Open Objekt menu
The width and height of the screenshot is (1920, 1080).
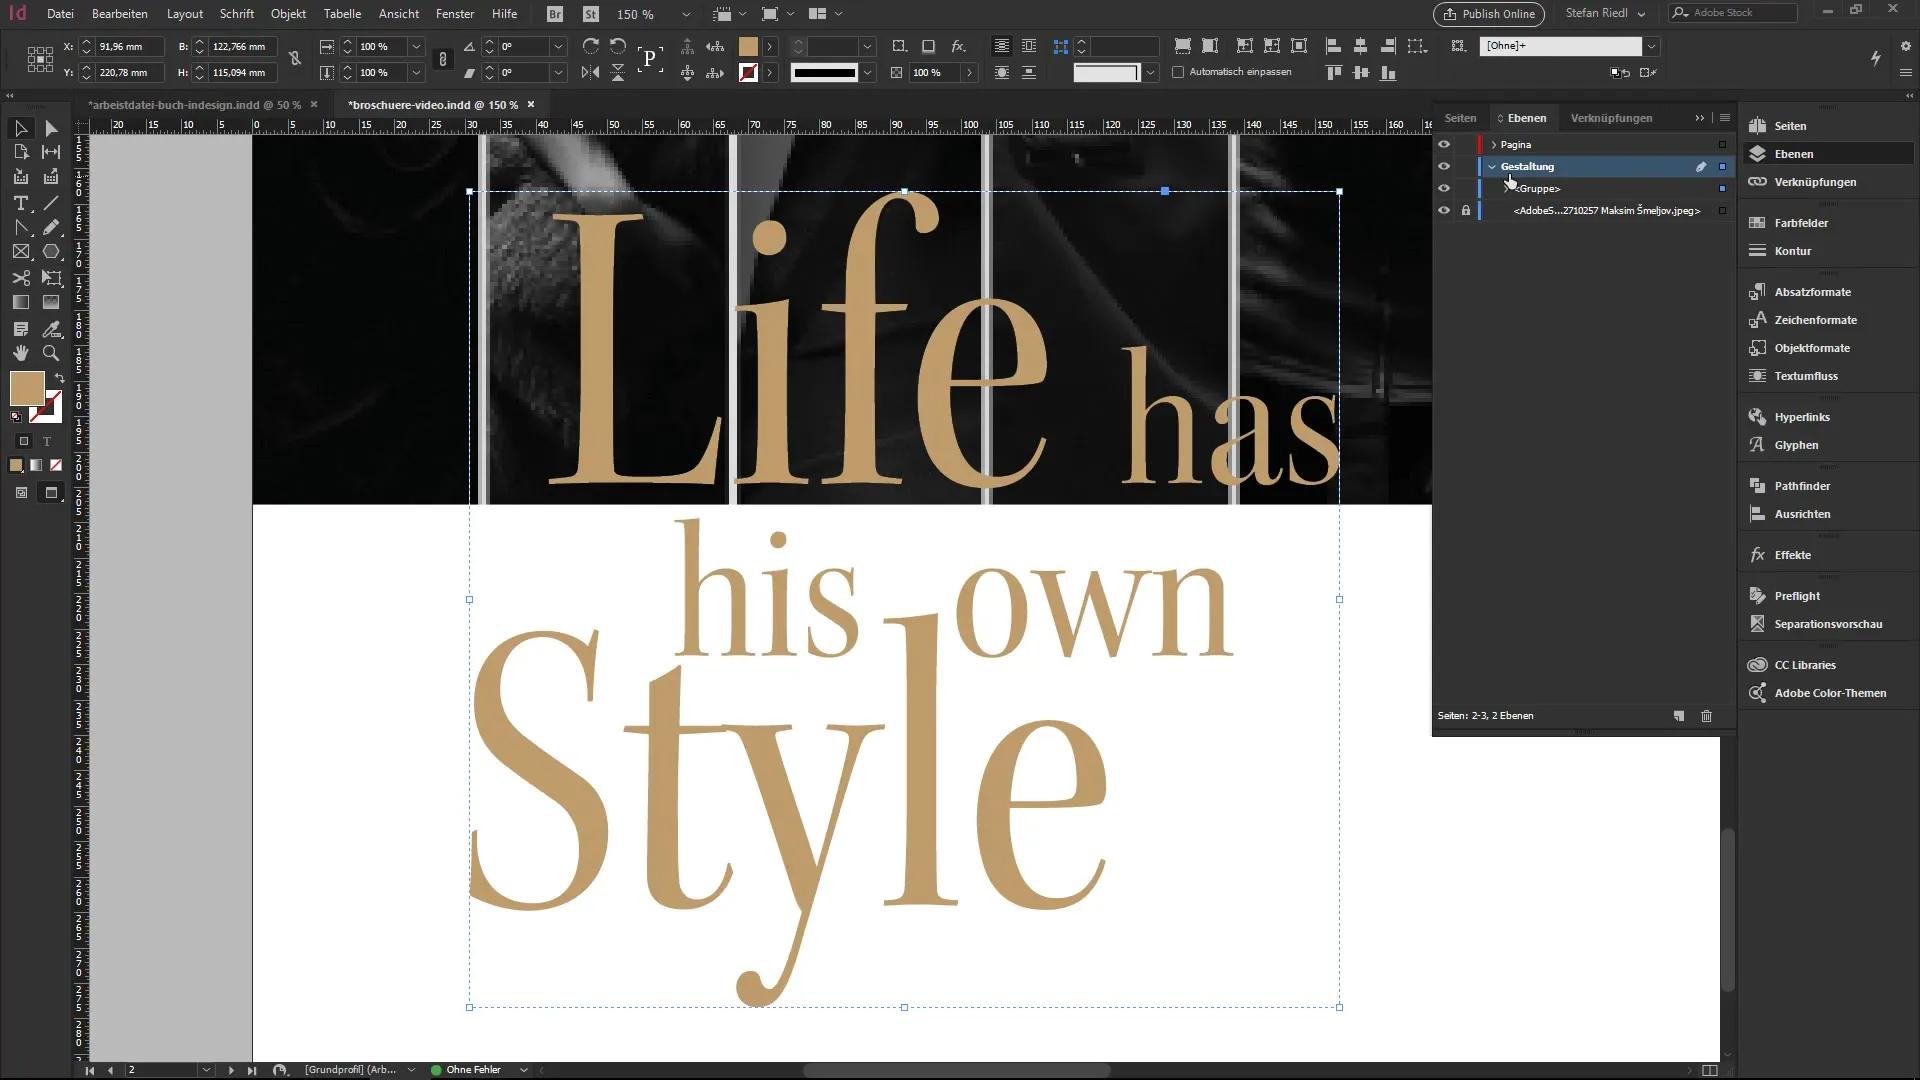(288, 14)
